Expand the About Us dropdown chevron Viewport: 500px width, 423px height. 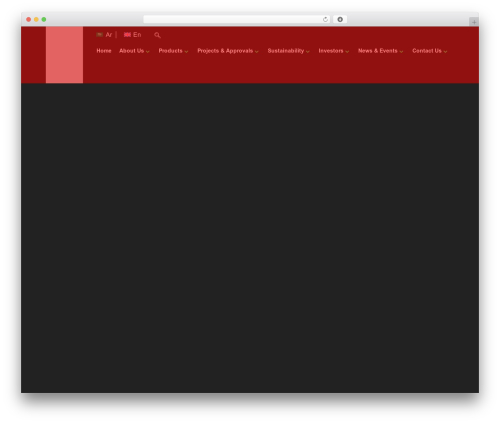(x=147, y=52)
